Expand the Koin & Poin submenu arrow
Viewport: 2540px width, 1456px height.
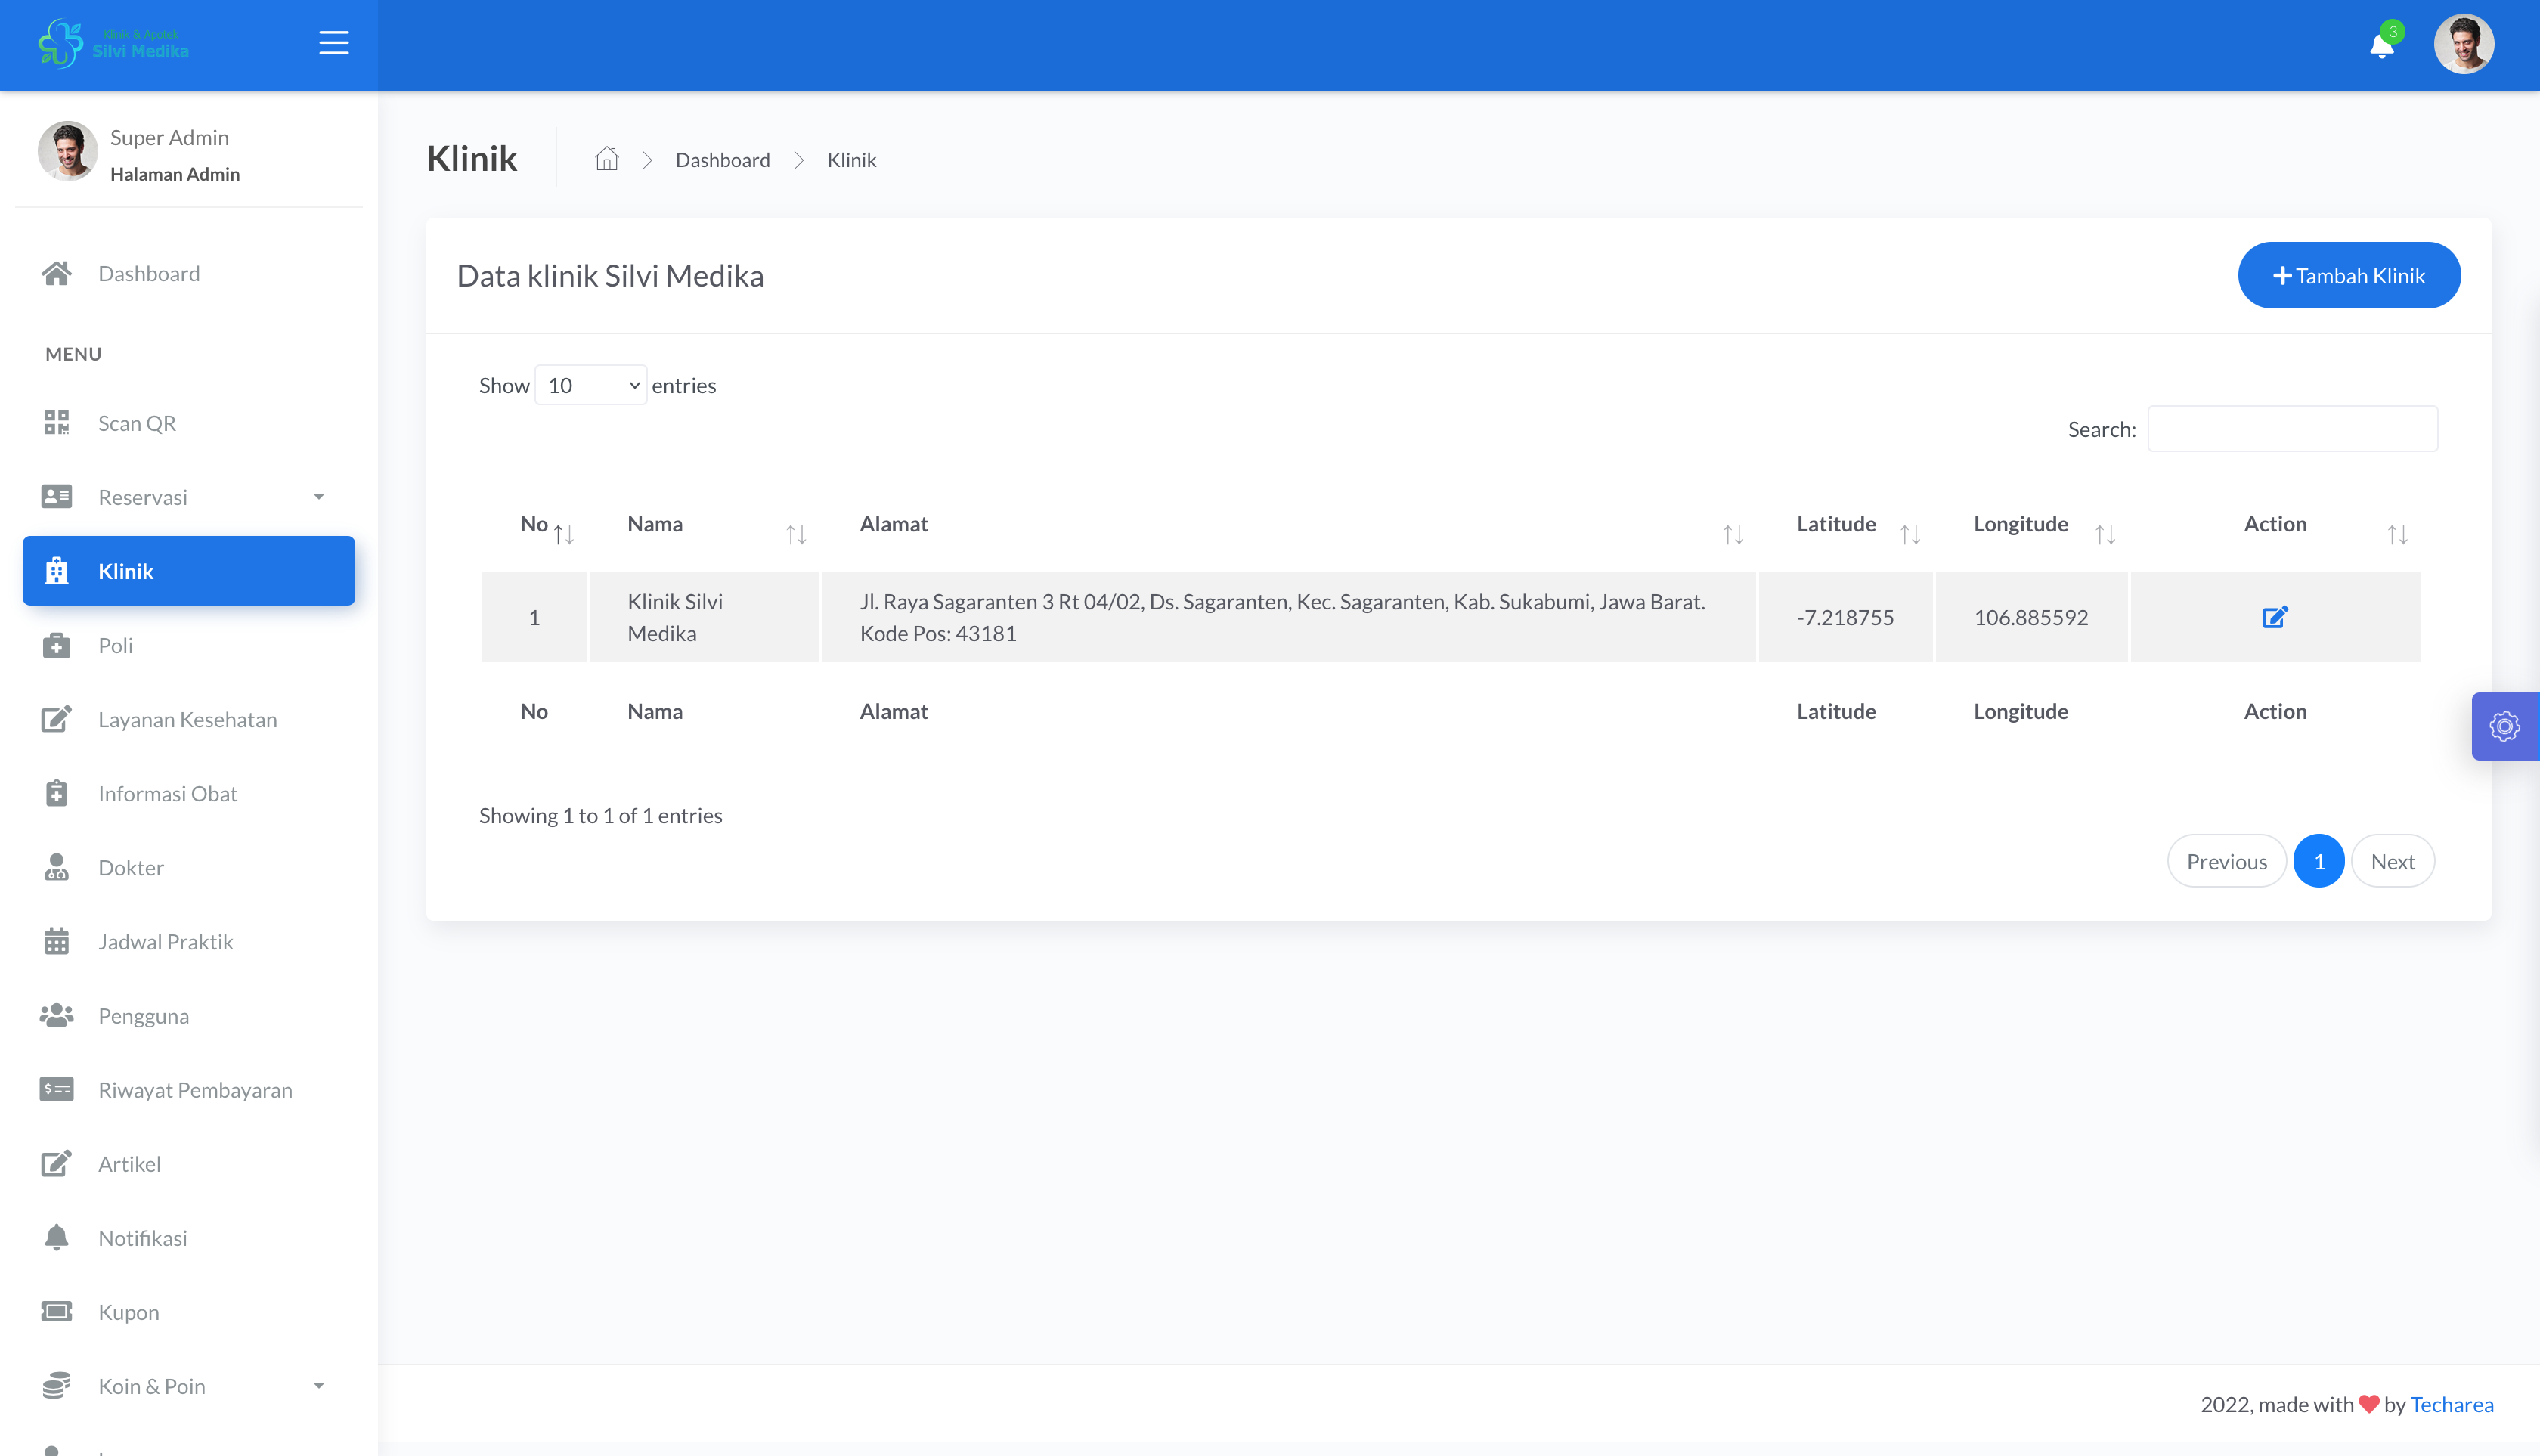tap(319, 1386)
